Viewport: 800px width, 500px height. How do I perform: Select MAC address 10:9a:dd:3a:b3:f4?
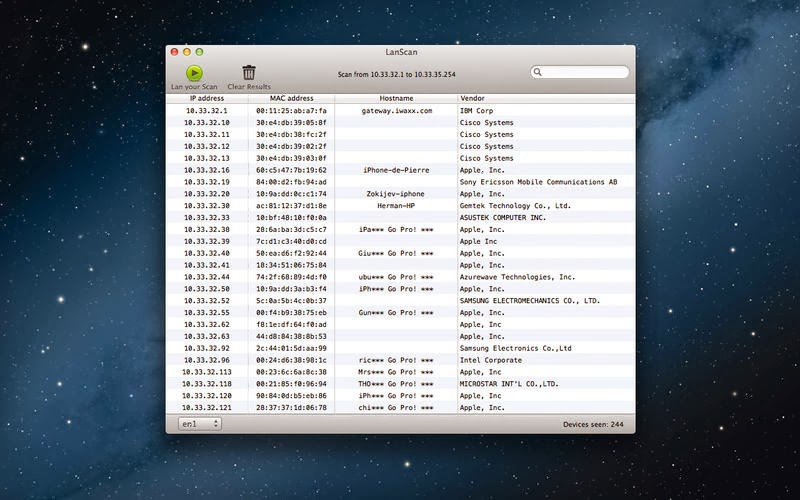291,289
